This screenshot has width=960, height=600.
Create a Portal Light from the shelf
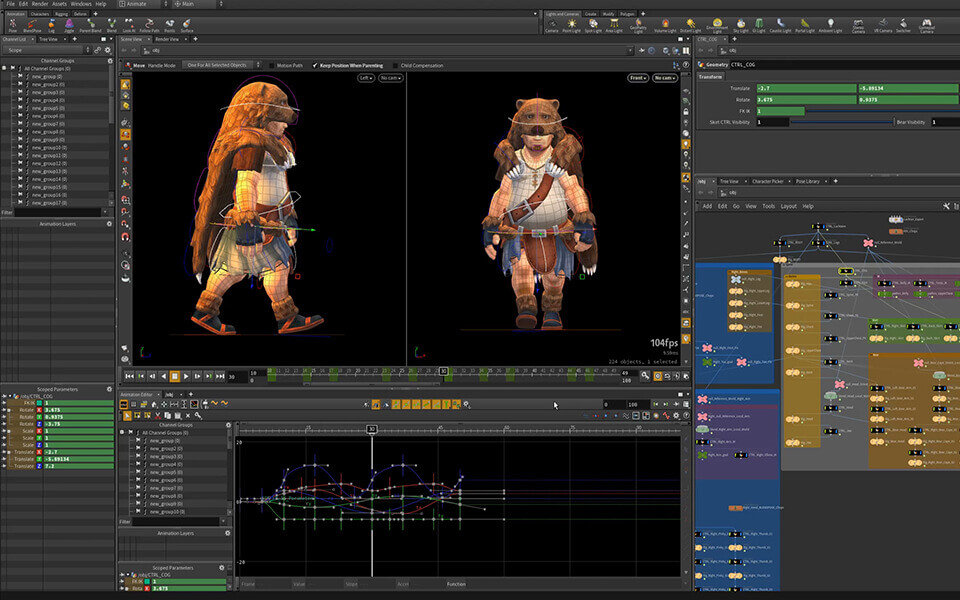(805, 25)
